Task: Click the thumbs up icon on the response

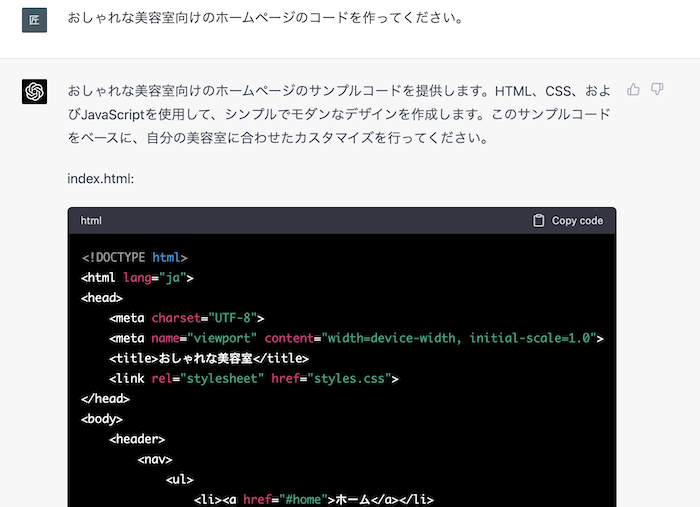Action: point(633,90)
